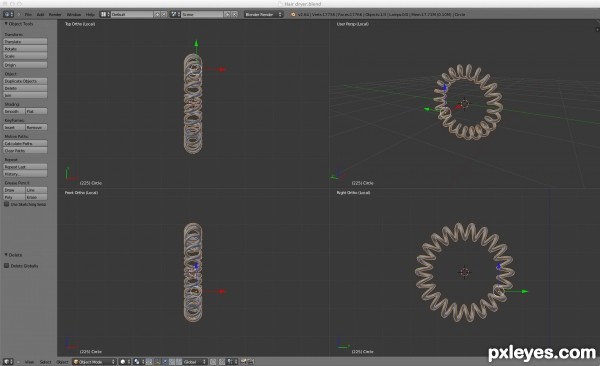Open the Object Mode dropdown

click(94, 361)
